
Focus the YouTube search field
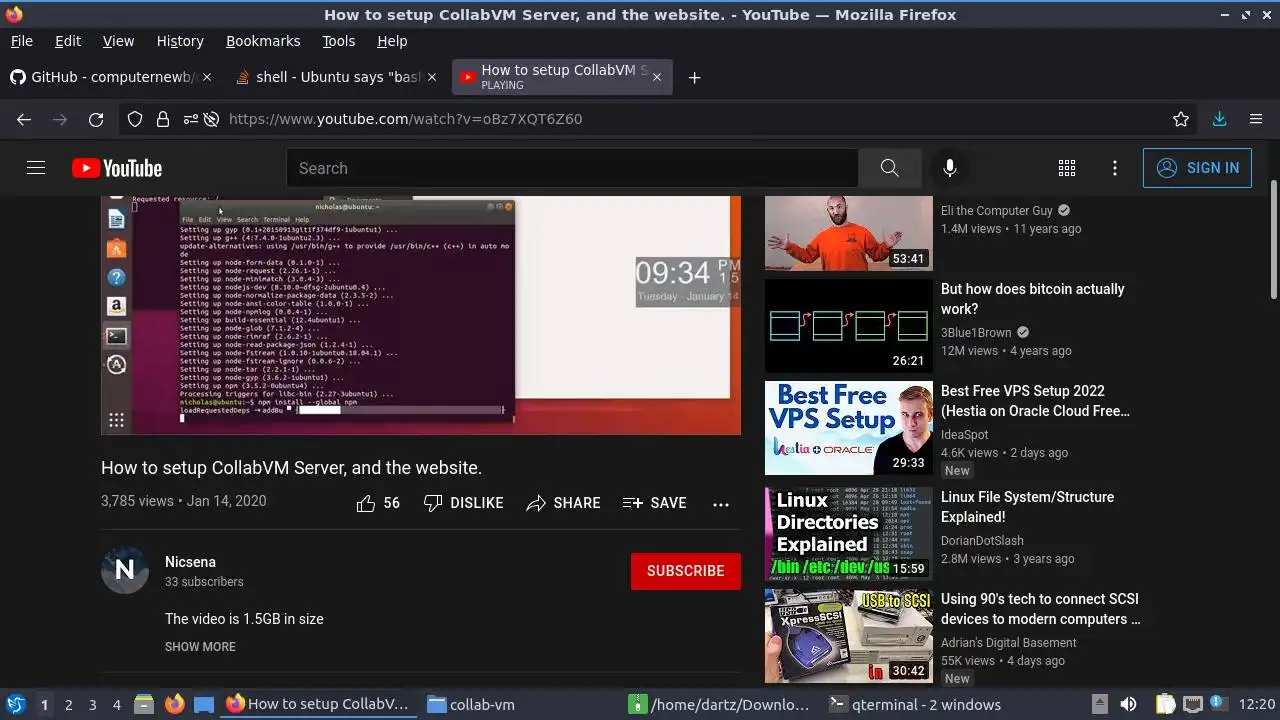[x=572, y=168]
